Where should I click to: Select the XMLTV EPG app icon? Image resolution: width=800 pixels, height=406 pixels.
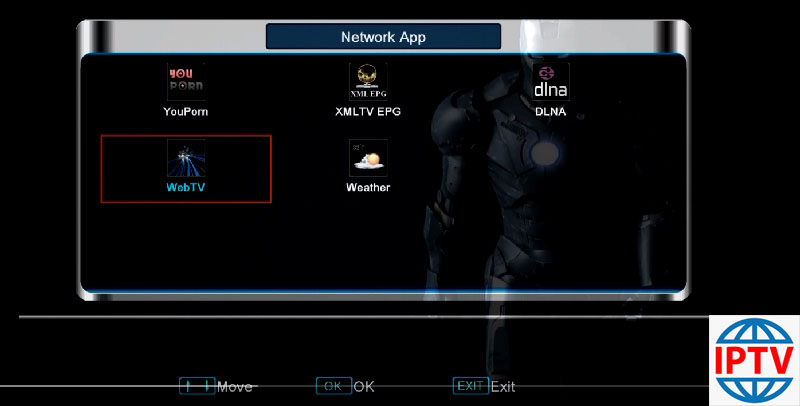coord(368,82)
